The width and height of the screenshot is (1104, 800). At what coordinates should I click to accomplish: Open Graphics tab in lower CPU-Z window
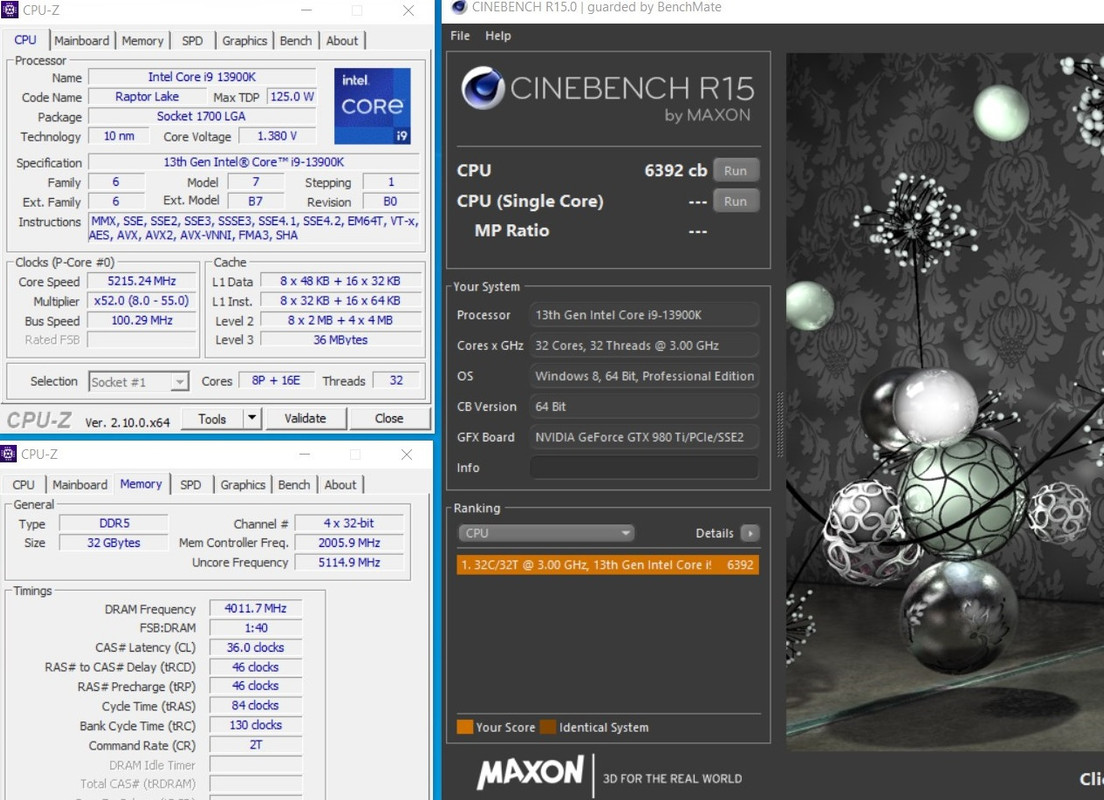[242, 485]
